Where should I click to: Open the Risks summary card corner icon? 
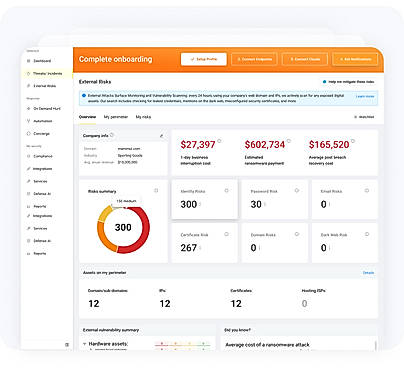point(156,191)
